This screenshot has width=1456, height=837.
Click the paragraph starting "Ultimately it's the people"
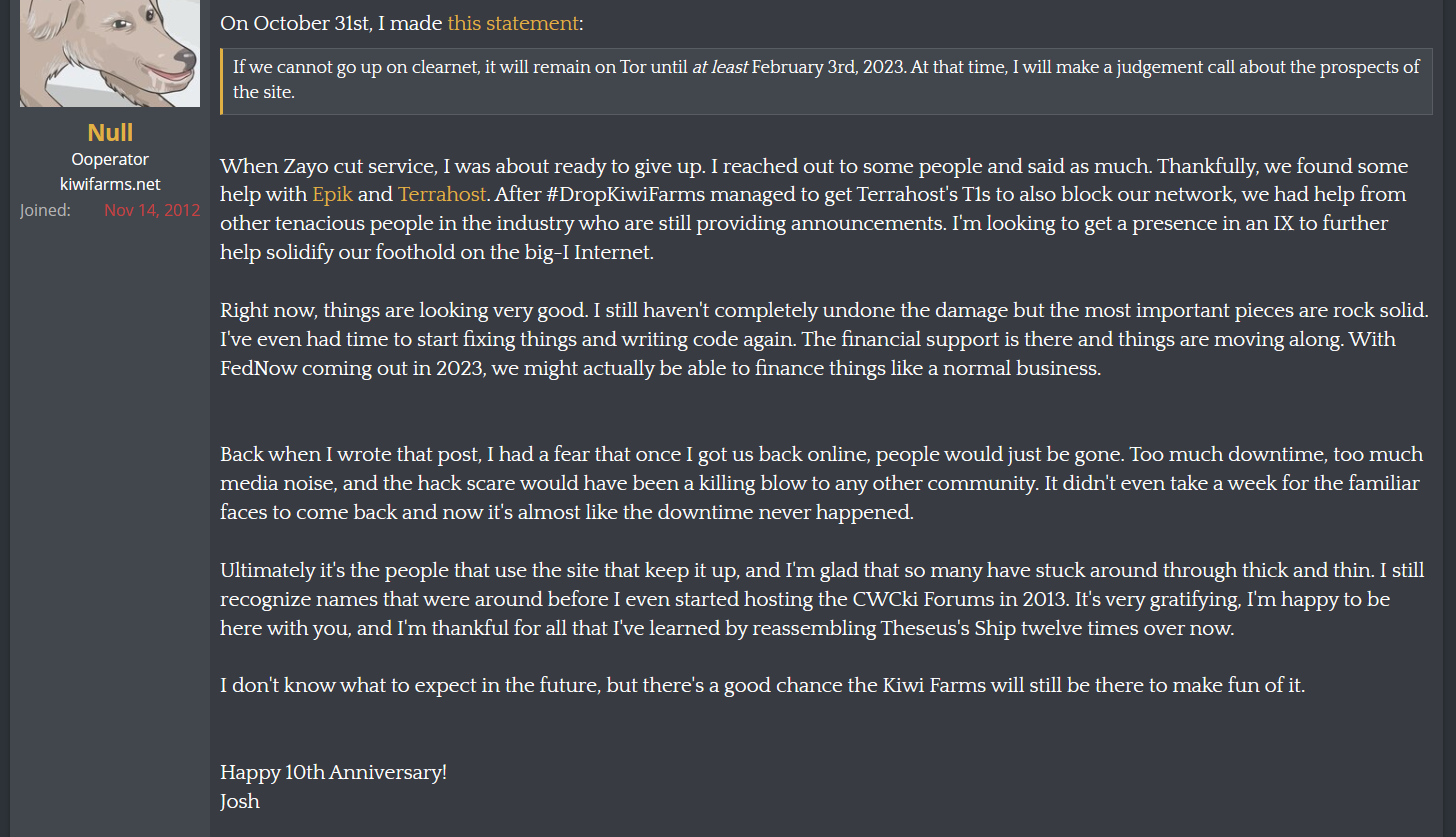[819, 600]
